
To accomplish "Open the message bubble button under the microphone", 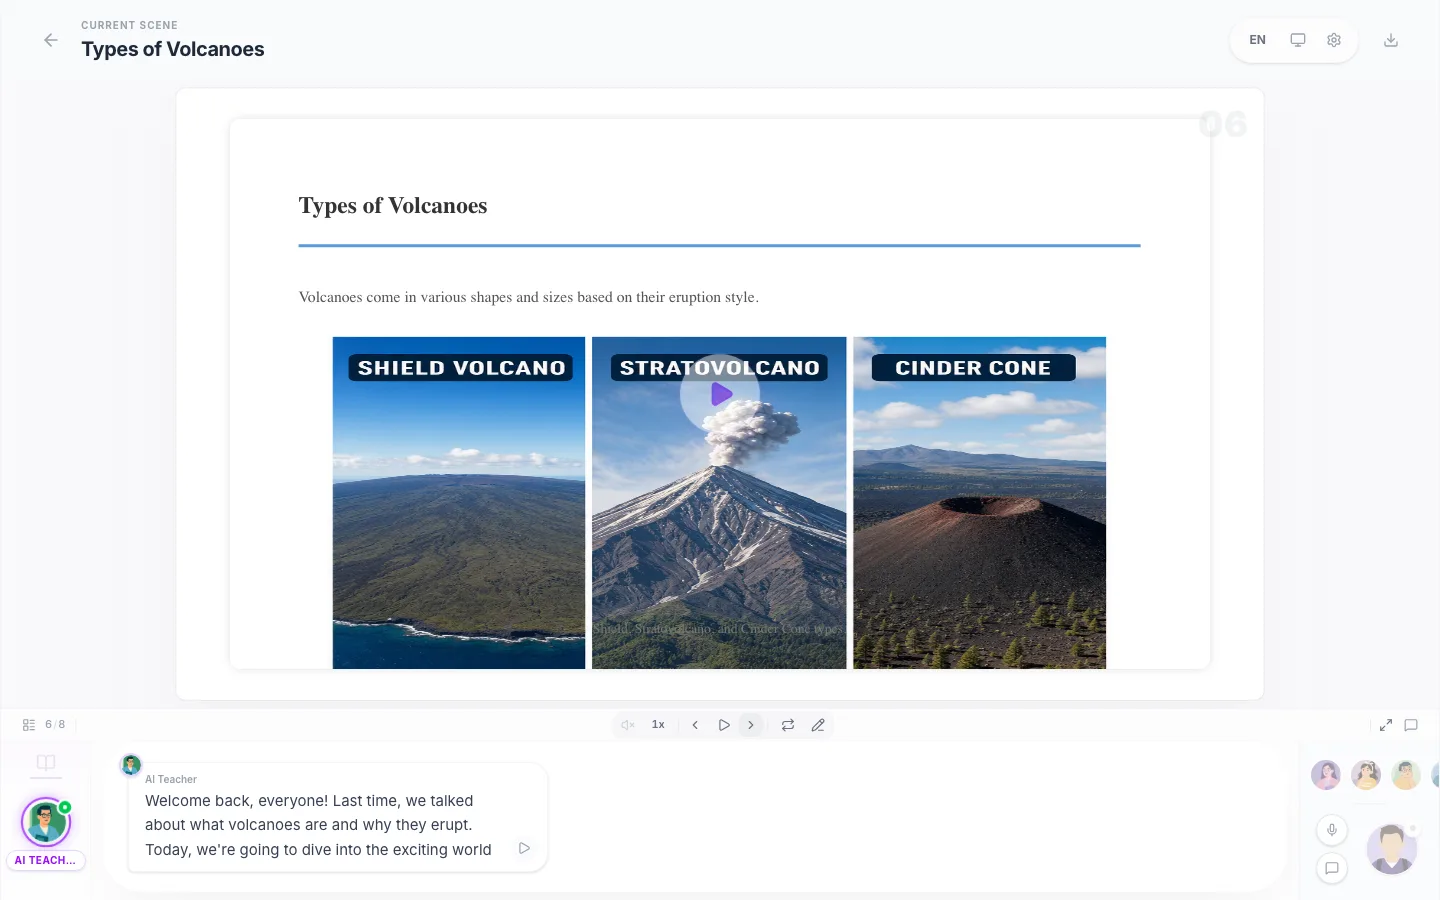I will point(1332,868).
